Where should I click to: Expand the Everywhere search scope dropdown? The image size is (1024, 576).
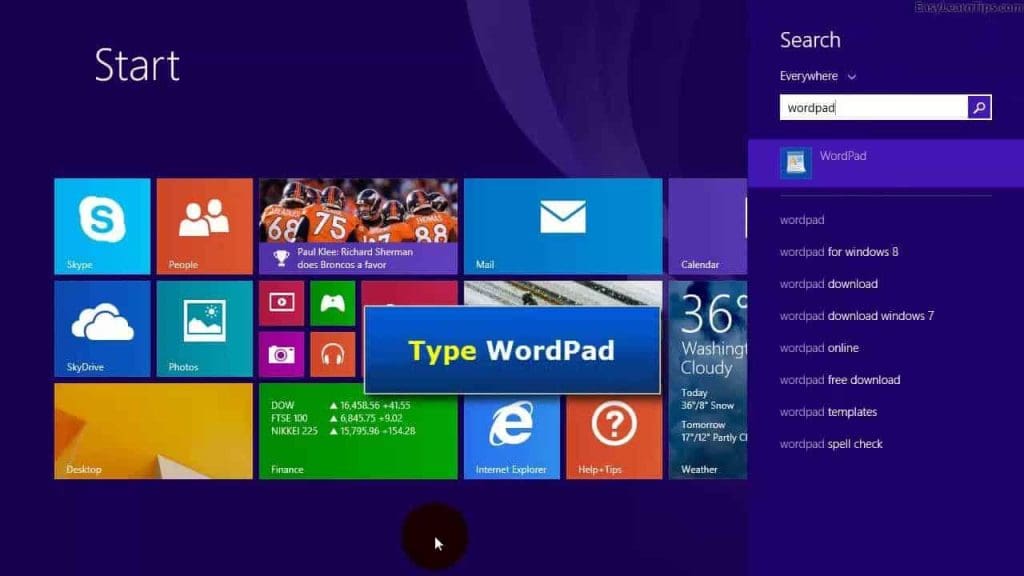[815, 76]
